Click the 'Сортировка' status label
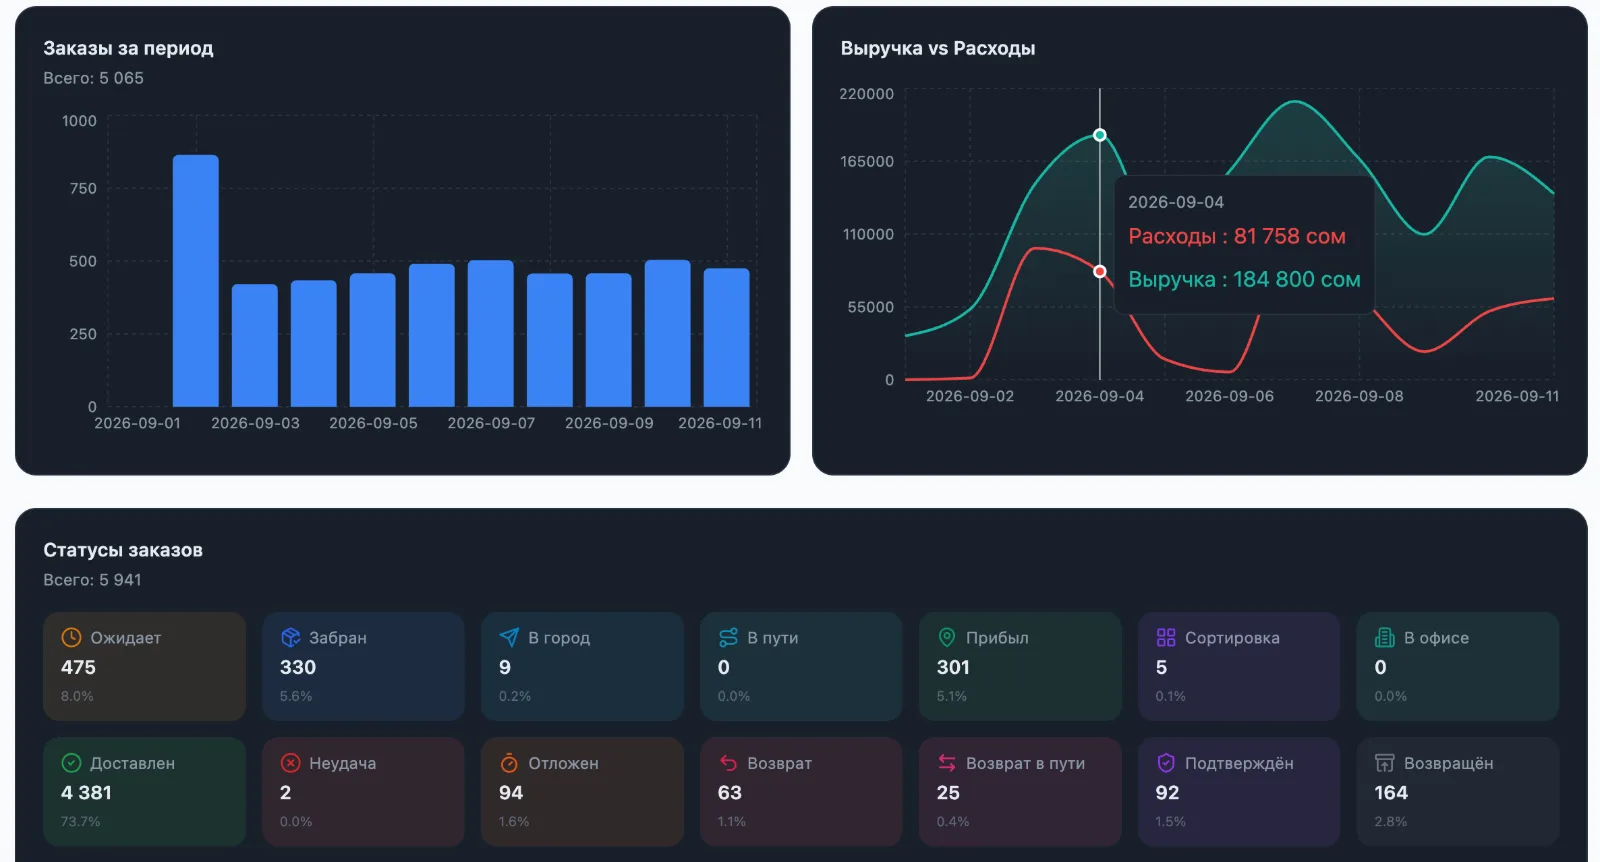 tap(1232, 638)
